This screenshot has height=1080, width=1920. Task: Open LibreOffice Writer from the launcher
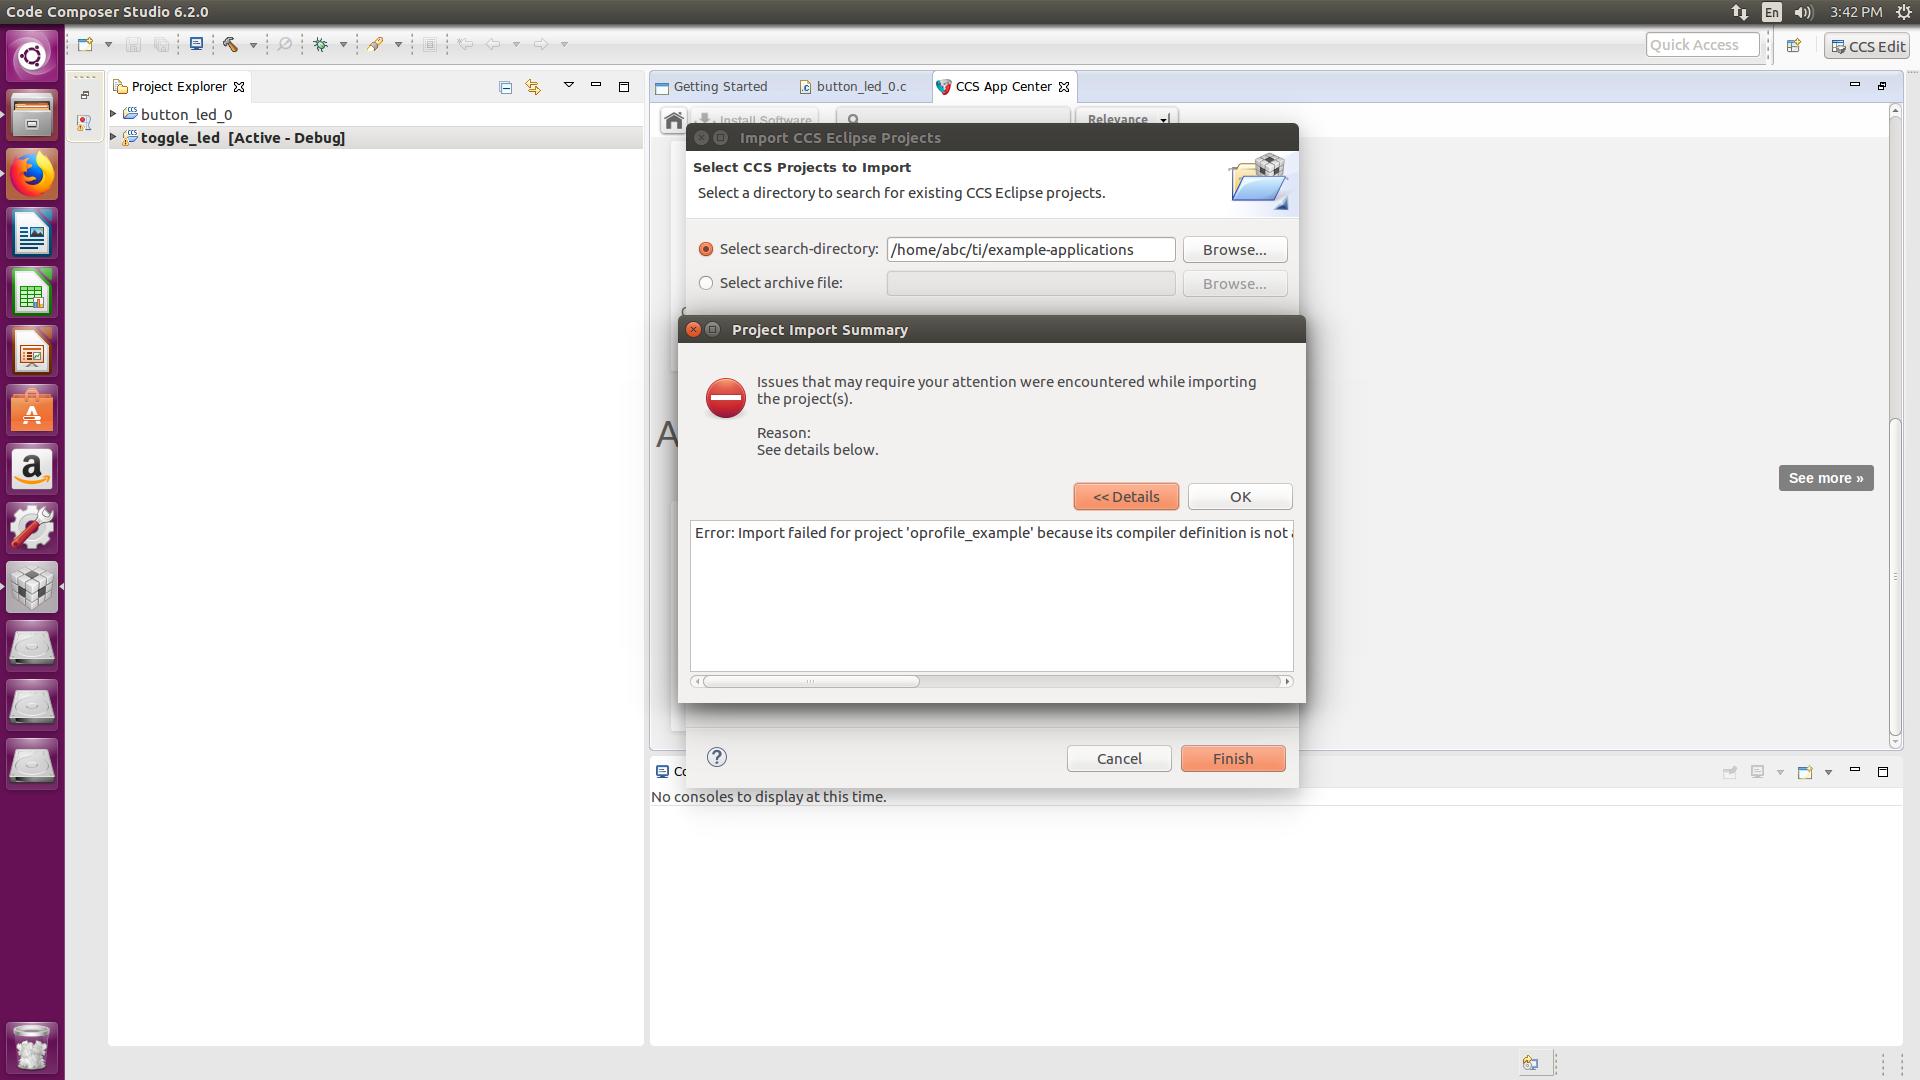click(32, 234)
